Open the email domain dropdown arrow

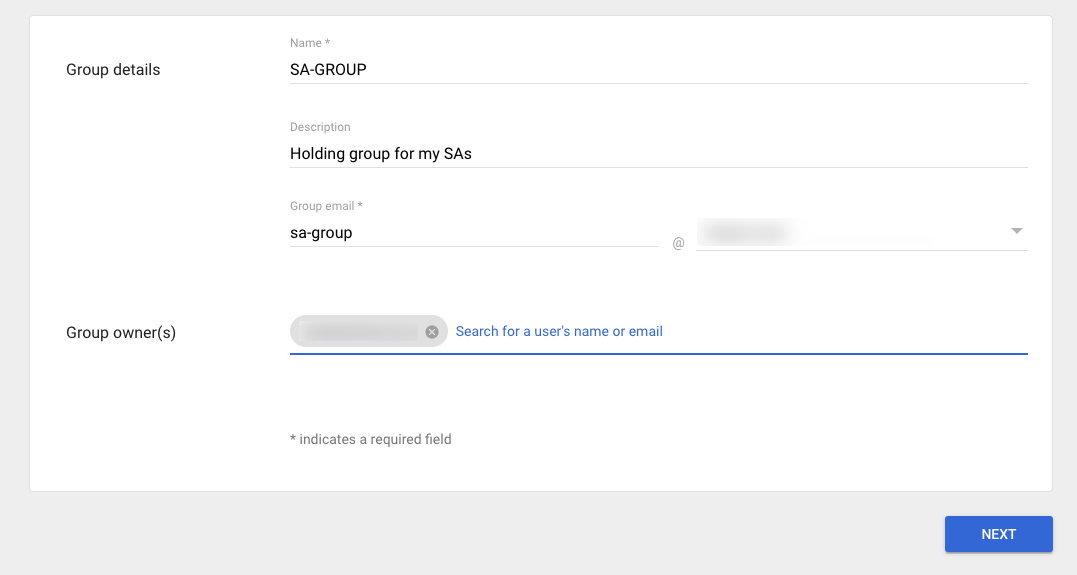[1016, 231]
